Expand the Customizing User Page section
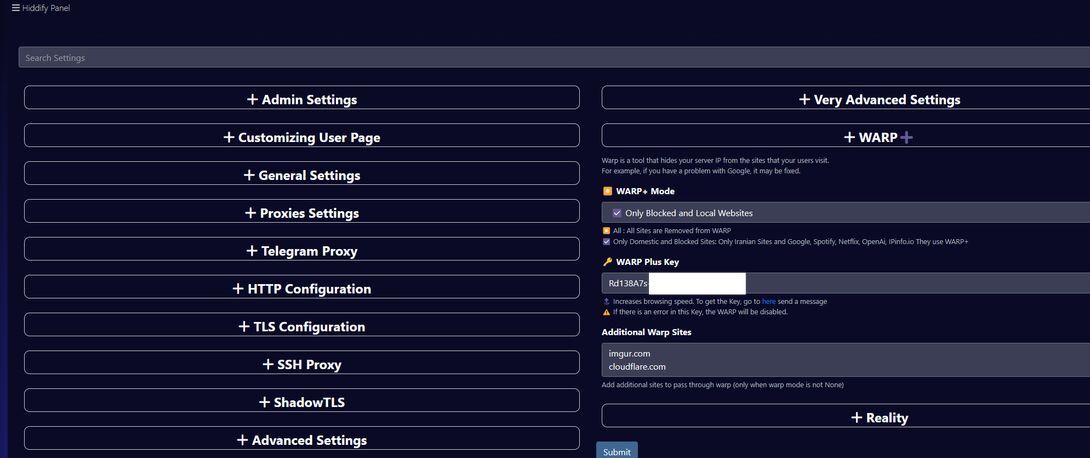The height and width of the screenshot is (458, 1090). [x=301, y=137]
